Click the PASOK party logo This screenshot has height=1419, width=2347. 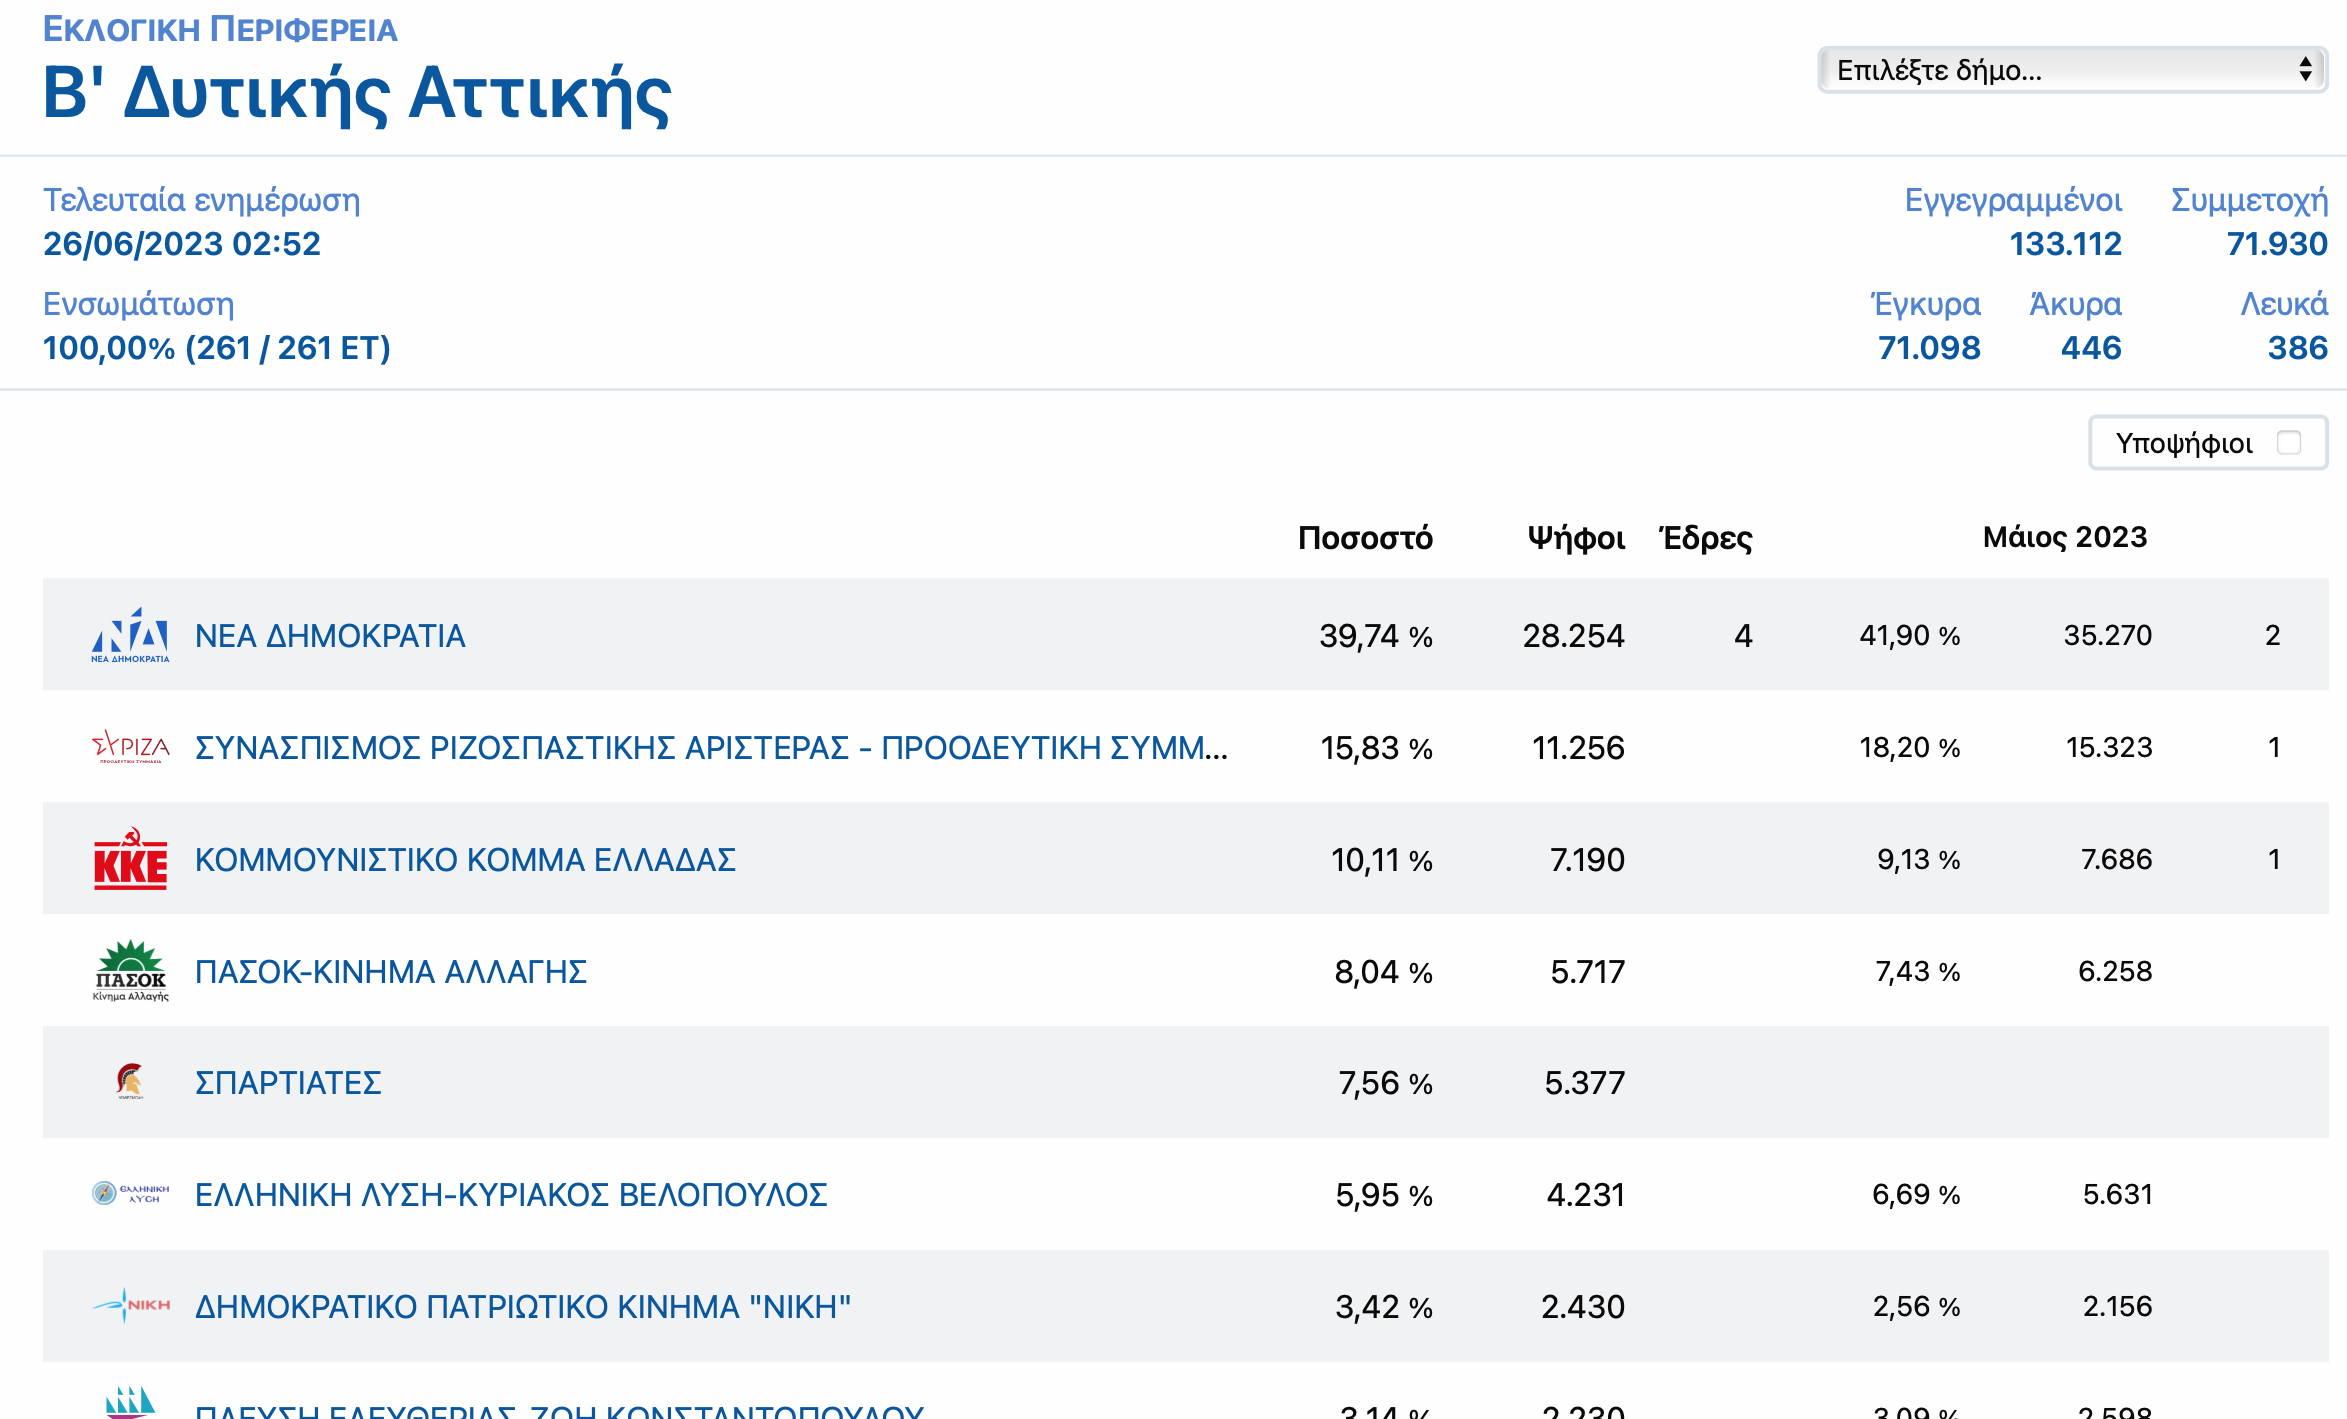tap(130, 970)
